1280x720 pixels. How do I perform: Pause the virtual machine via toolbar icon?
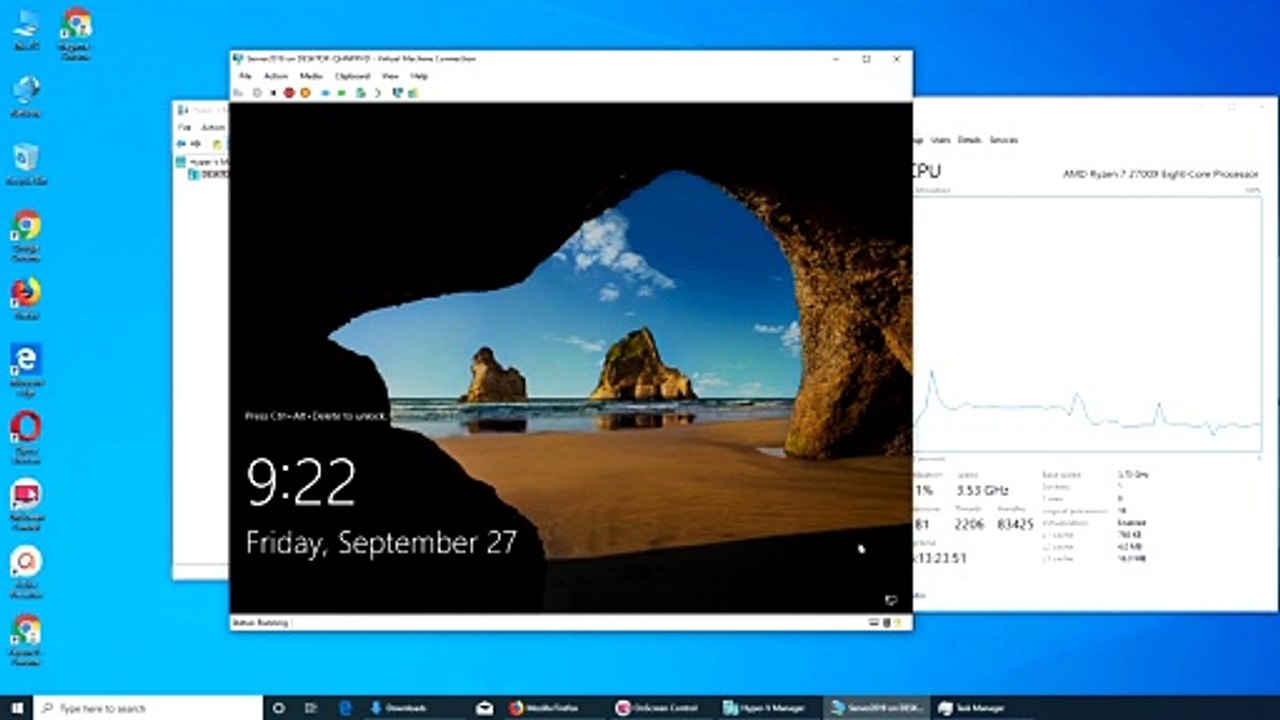pos(325,93)
